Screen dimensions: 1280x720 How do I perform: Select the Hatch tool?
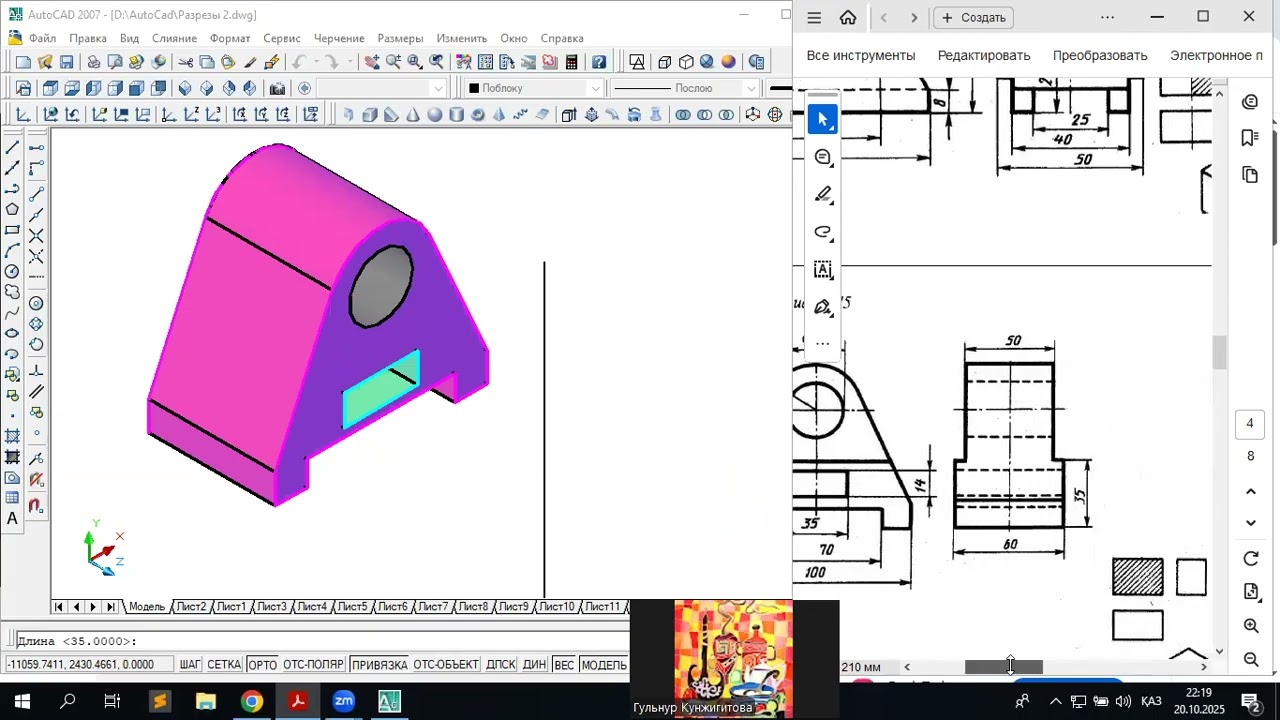12,436
